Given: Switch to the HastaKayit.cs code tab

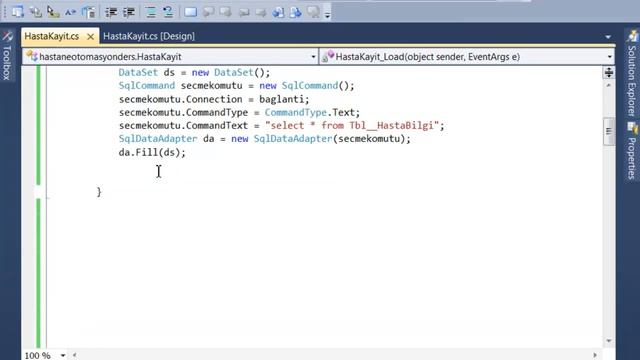Looking at the screenshot, I should [52, 36].
